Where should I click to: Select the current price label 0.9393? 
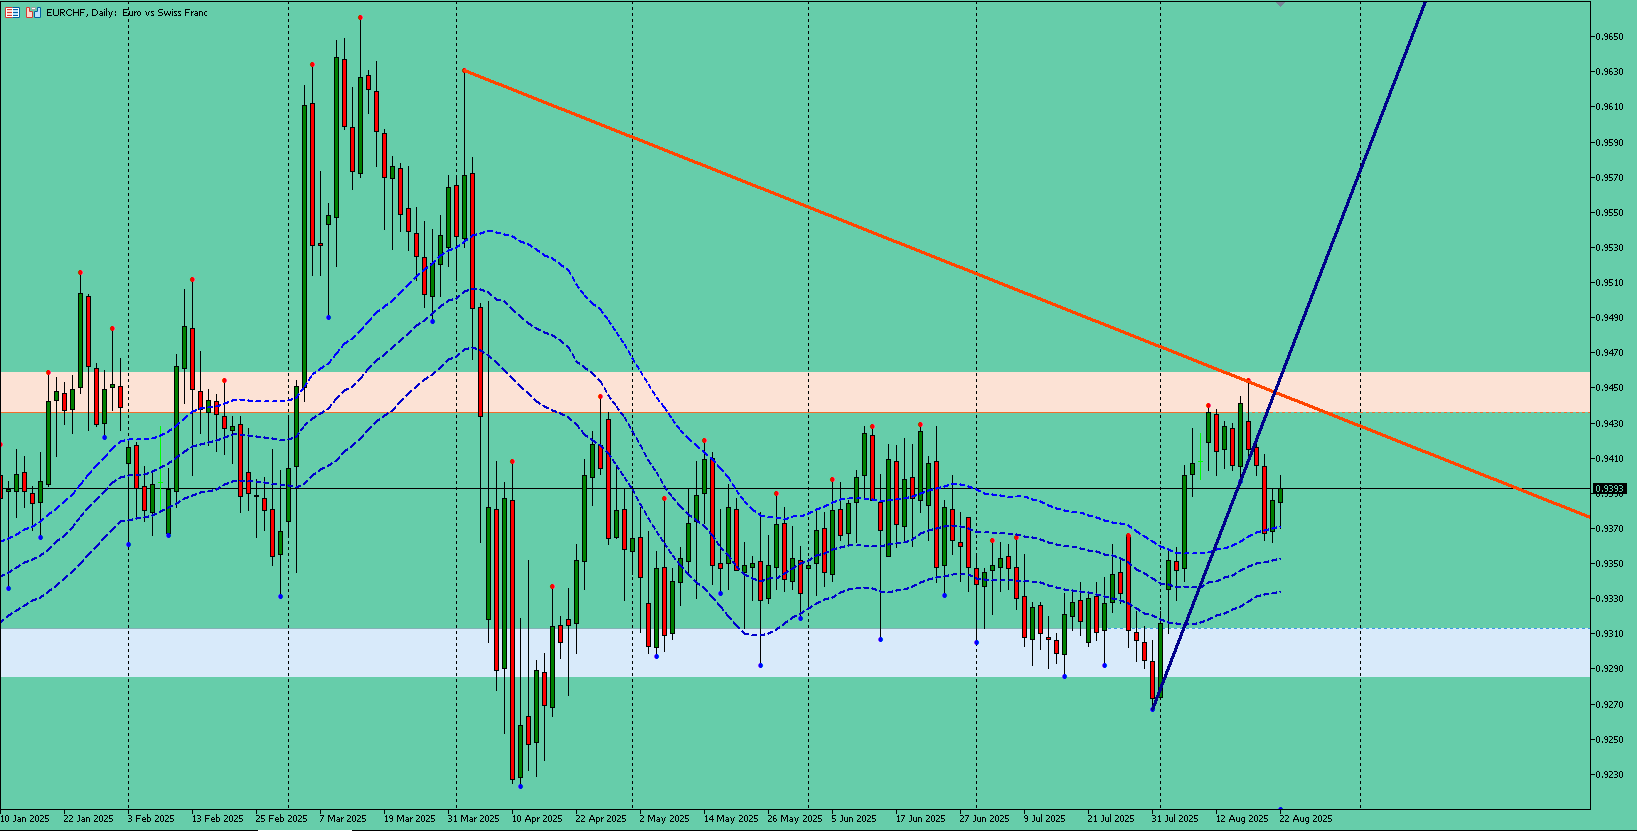point(1609,489)
